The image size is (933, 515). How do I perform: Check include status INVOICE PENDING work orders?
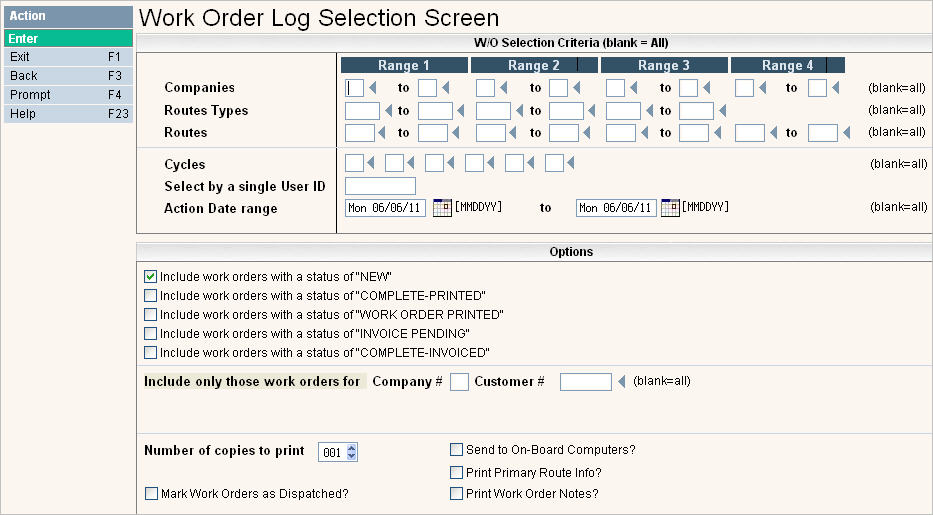(151, 334)
